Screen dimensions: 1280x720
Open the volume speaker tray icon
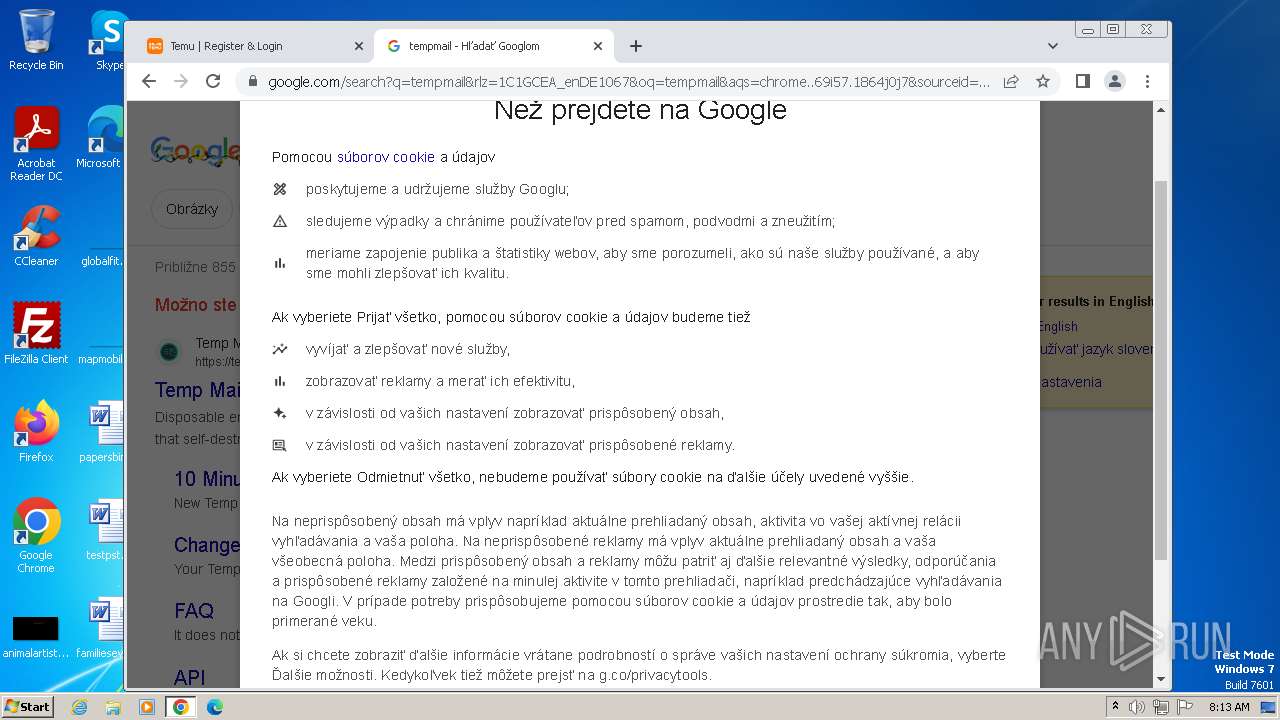(1137, 707)
